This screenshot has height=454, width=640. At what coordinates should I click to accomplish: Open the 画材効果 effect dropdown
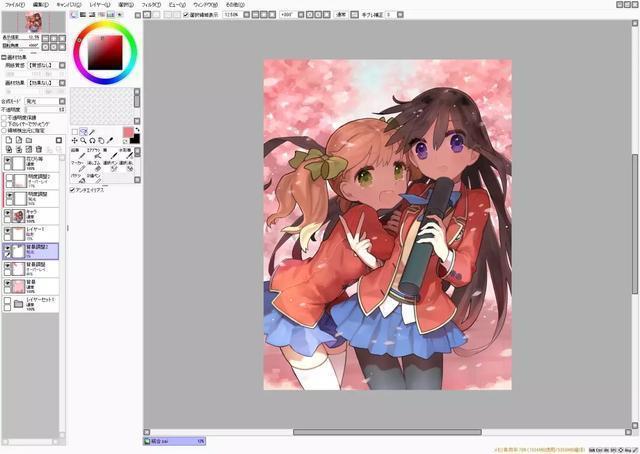(62, 83)
